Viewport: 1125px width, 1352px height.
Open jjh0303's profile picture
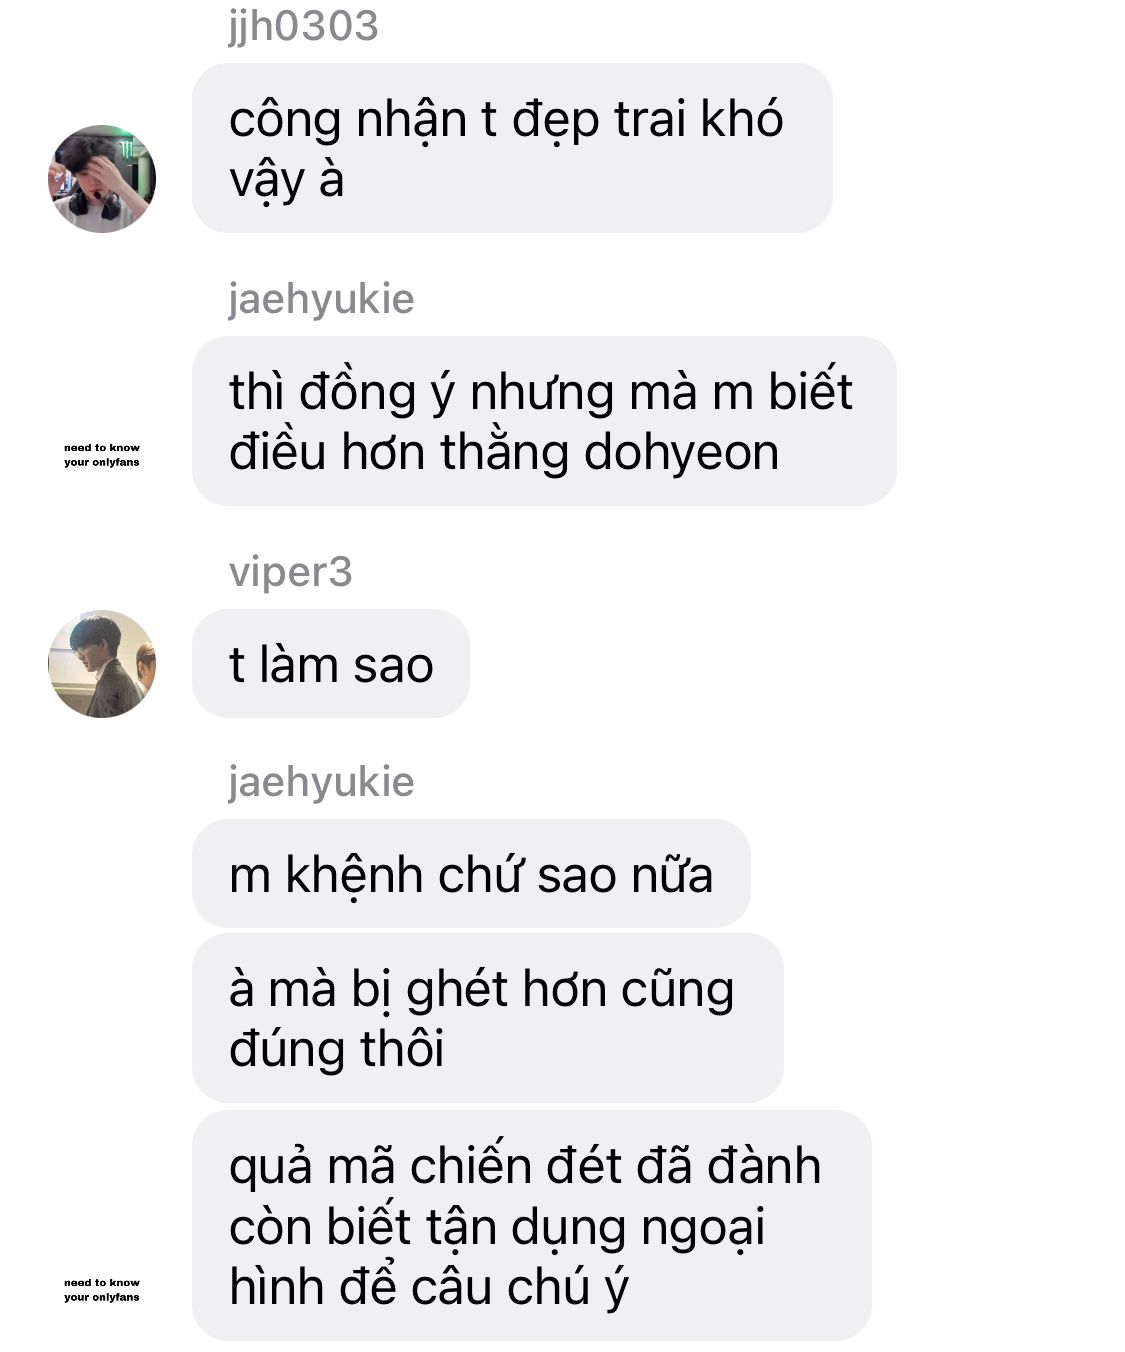[102, 179]
